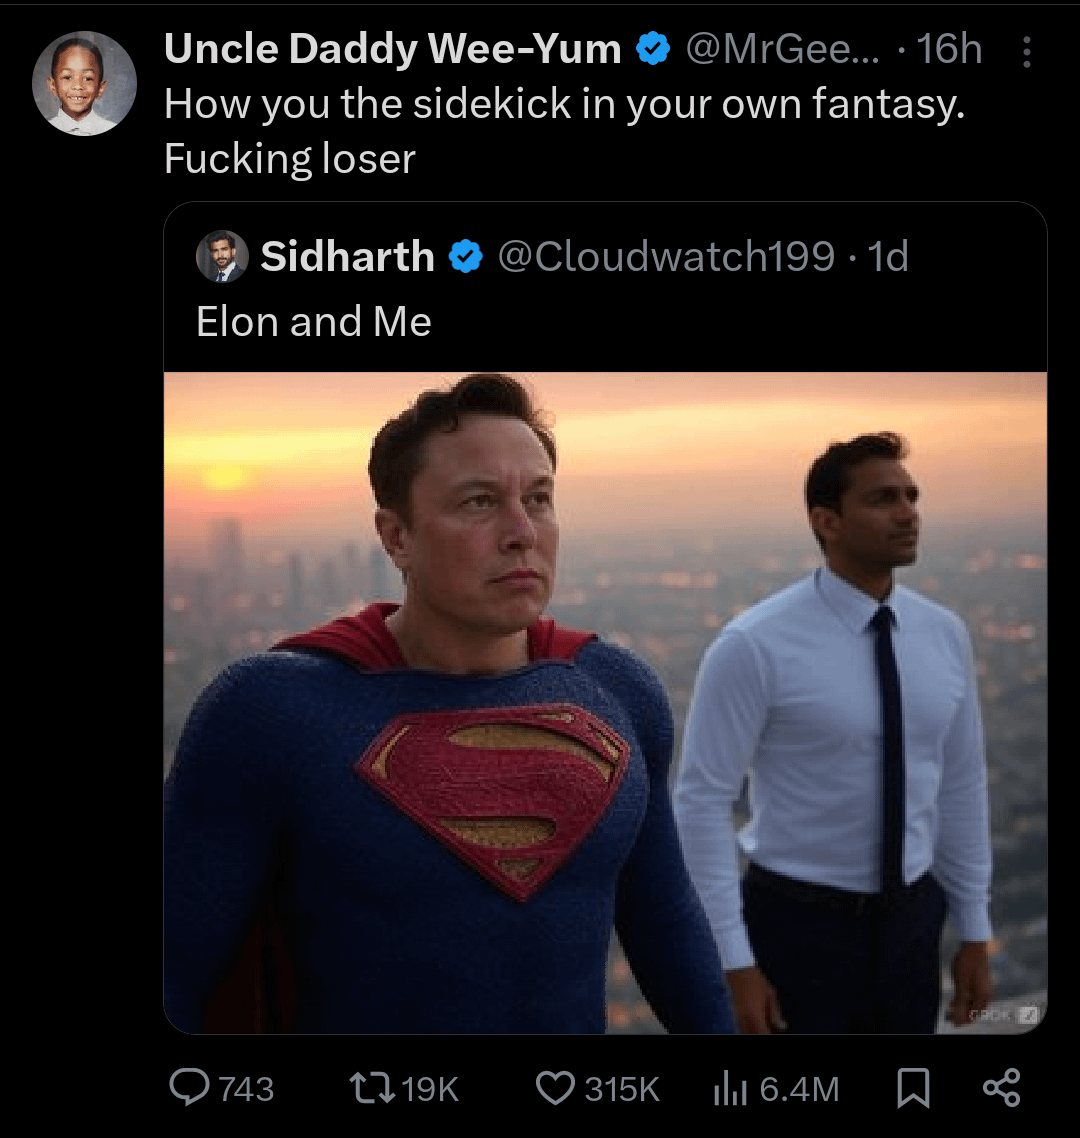Open the Sidharth display name

pyautogui.click(x=347, y=257)
